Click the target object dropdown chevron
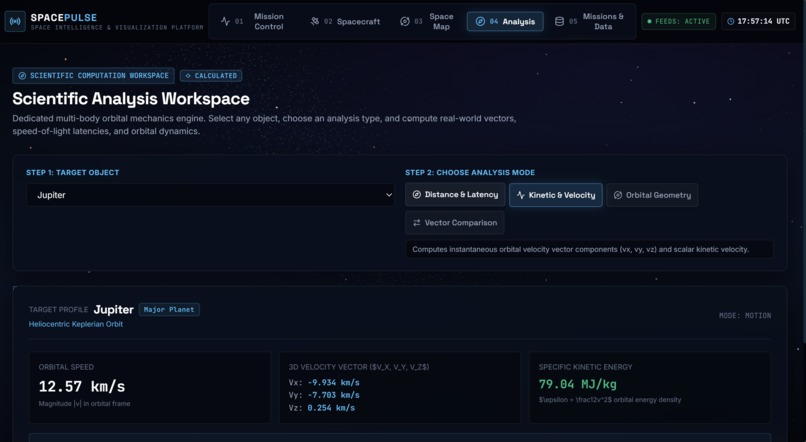Screen dimensions: 806x442 pyautogui.click(x=389, y=195)
